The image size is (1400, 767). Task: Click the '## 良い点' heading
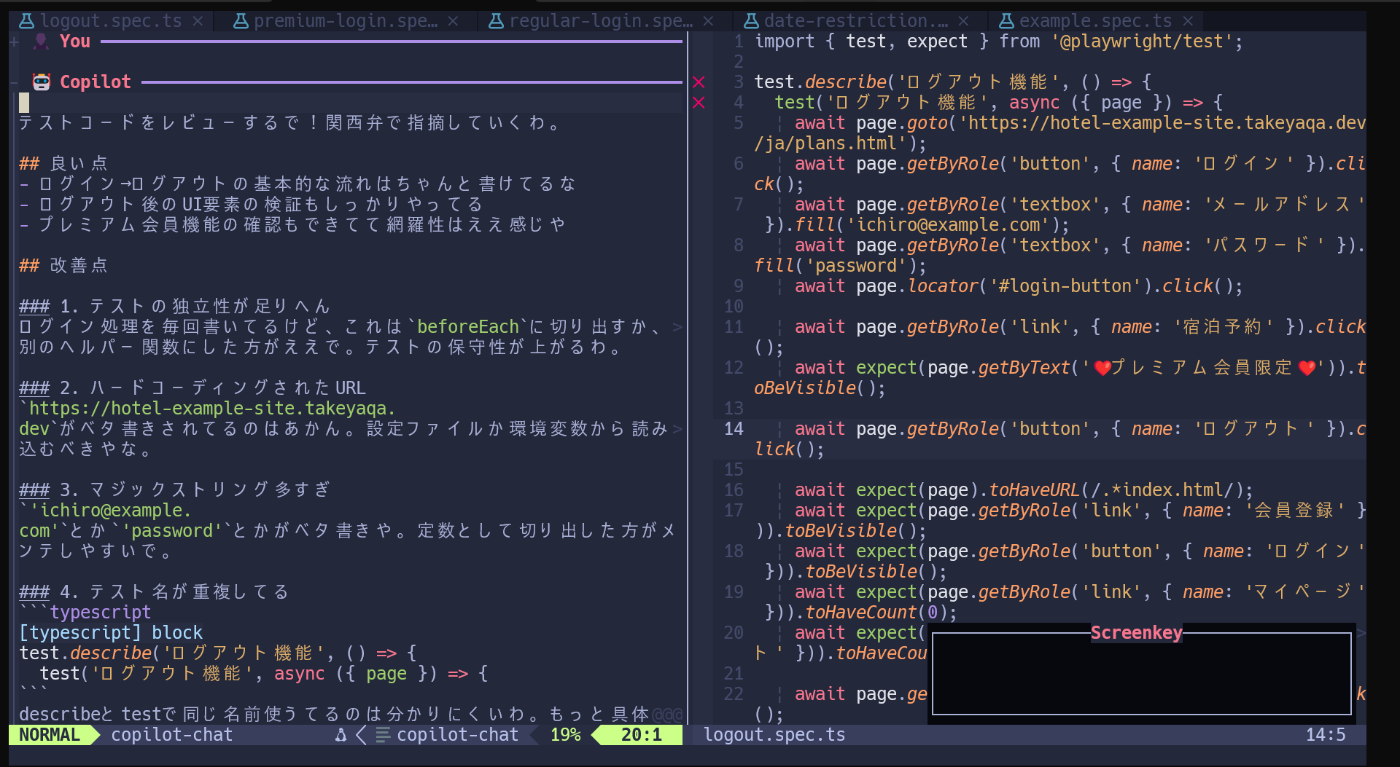[64, 163]
